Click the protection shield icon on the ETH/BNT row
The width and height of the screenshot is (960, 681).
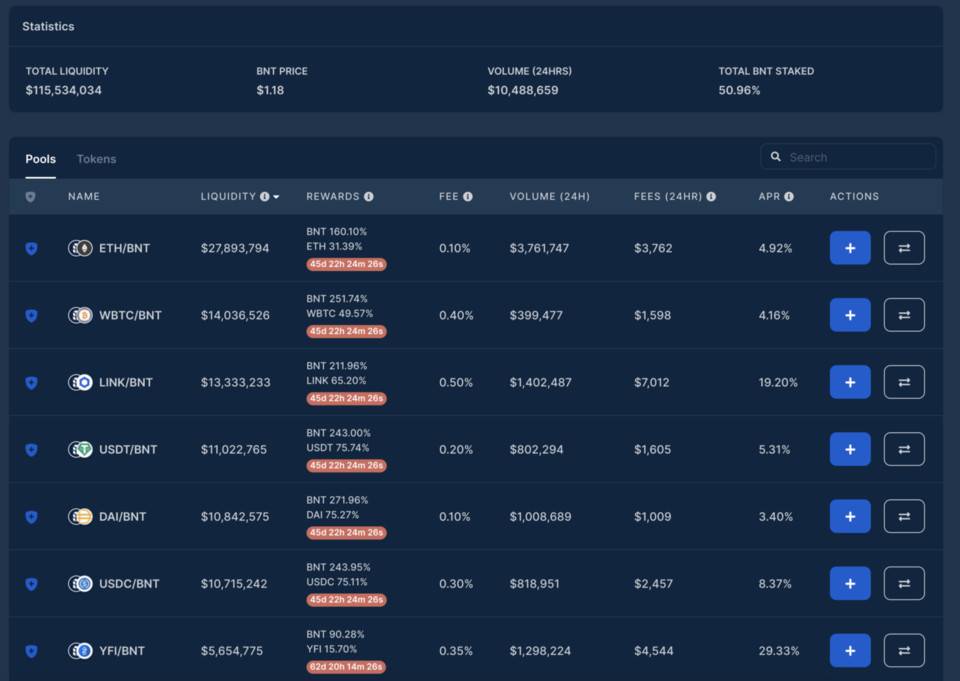click(31, 247)
